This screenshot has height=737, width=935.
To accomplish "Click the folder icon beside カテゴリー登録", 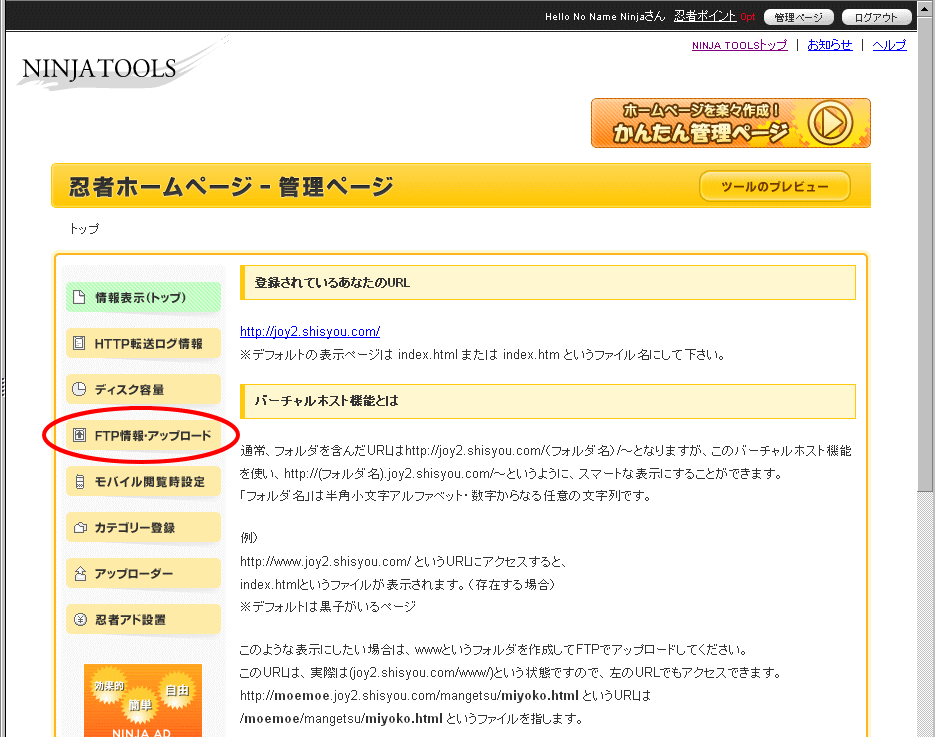I will 80,527.
